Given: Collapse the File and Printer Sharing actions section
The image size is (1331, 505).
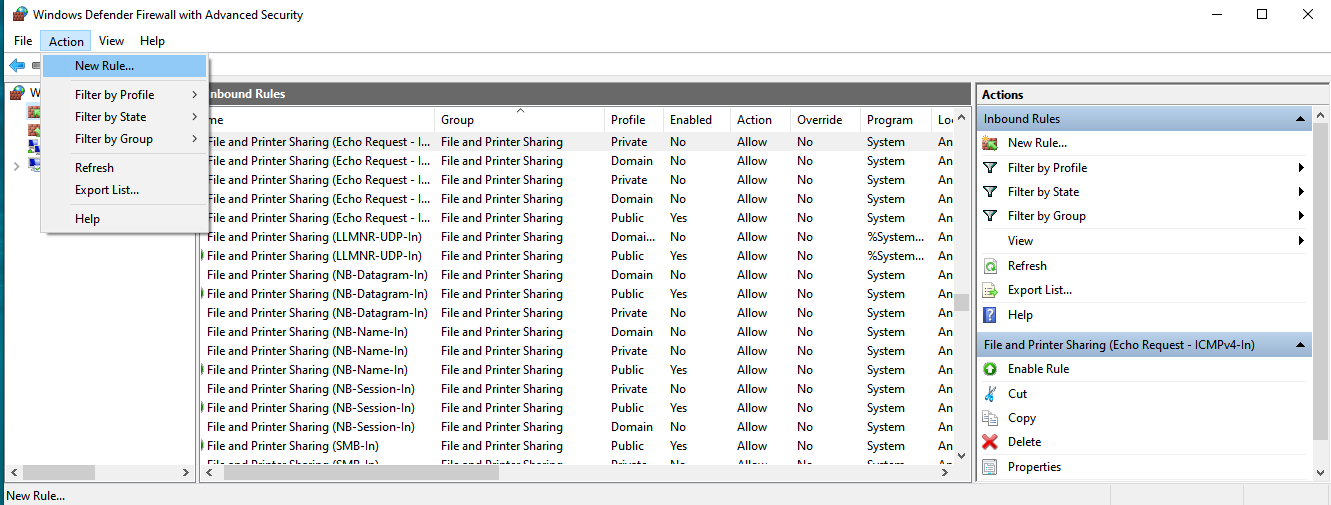Looking at the screenshot, I should click(x=1301, y=345).
